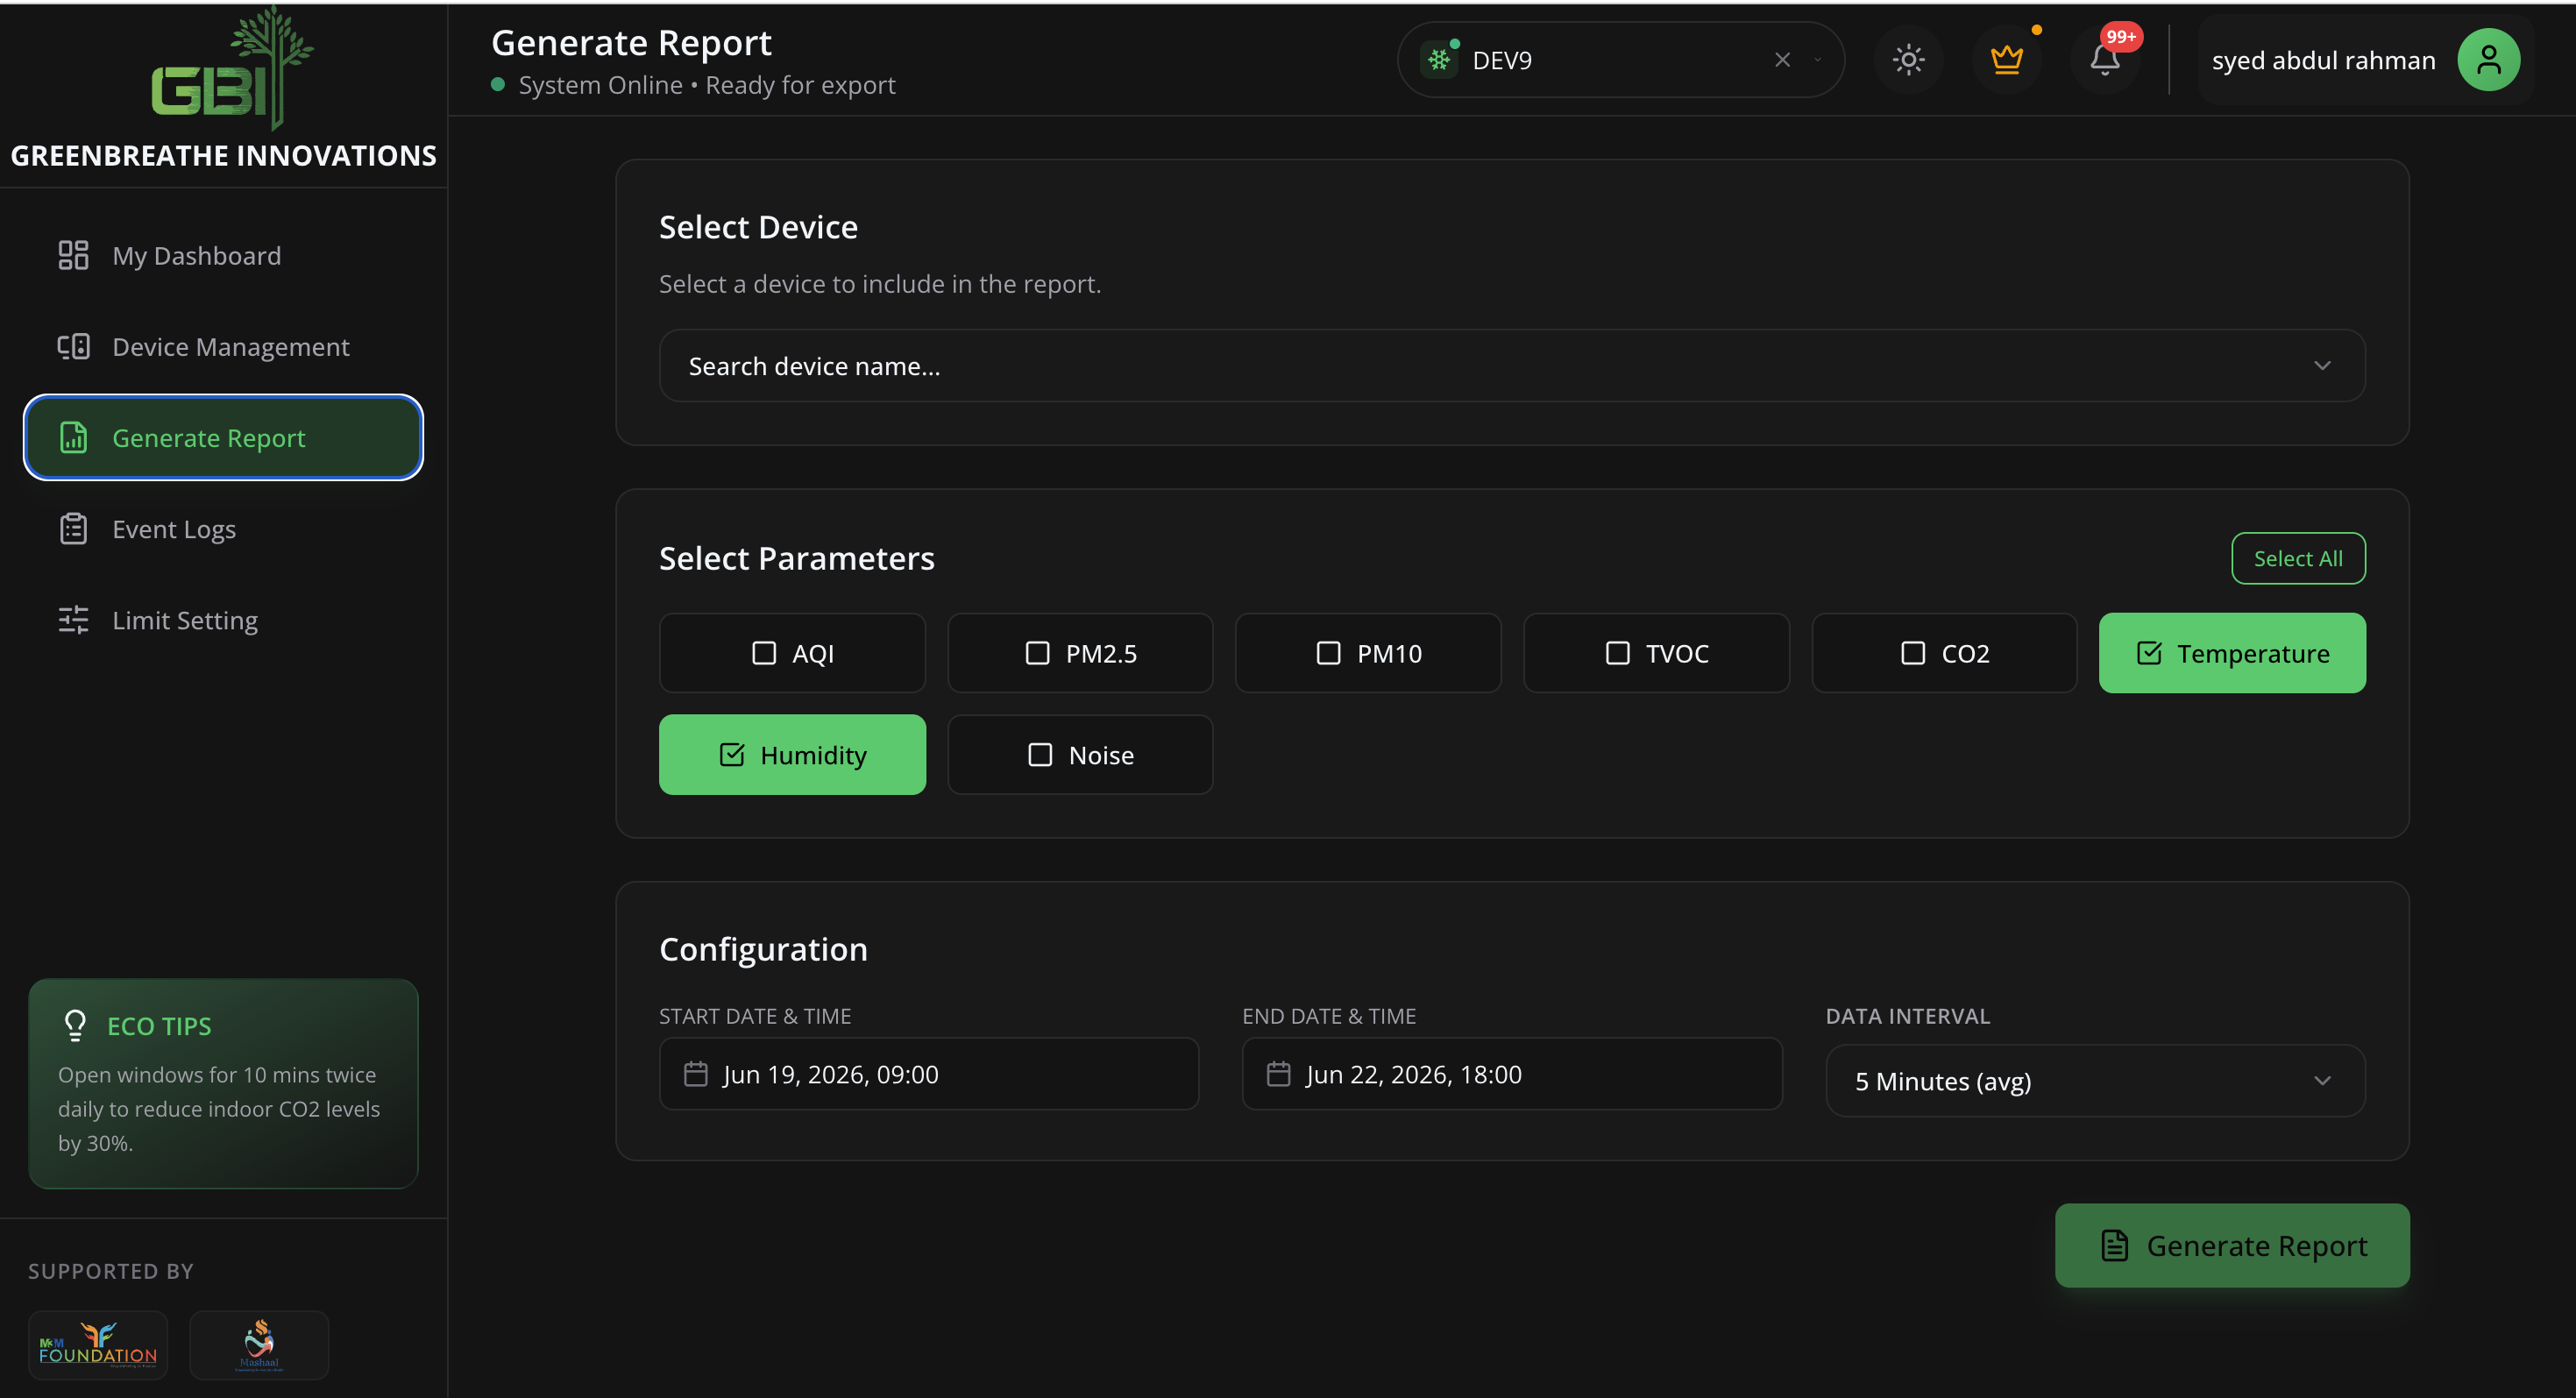
Task: Check the AQI parameter
Action: [792, 653]
